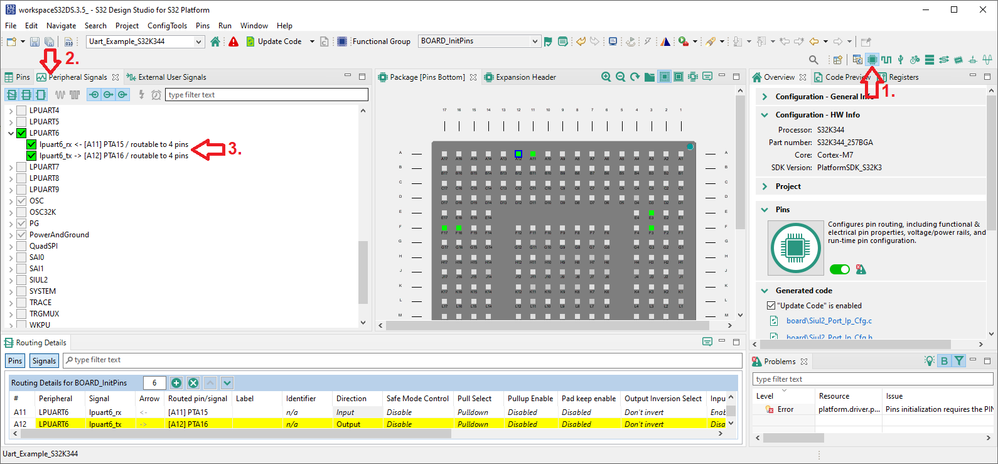Click the lightning bolt icon in signals toolbar
Image resolution: width=998 pixels, height=464 pixels.
point(142,95)
